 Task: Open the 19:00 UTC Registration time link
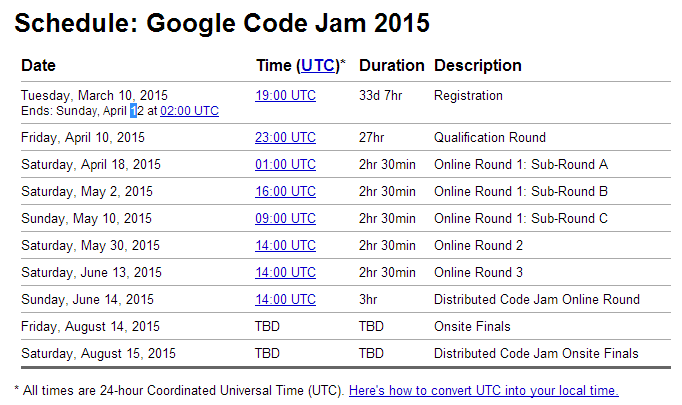tap(285, 95)
